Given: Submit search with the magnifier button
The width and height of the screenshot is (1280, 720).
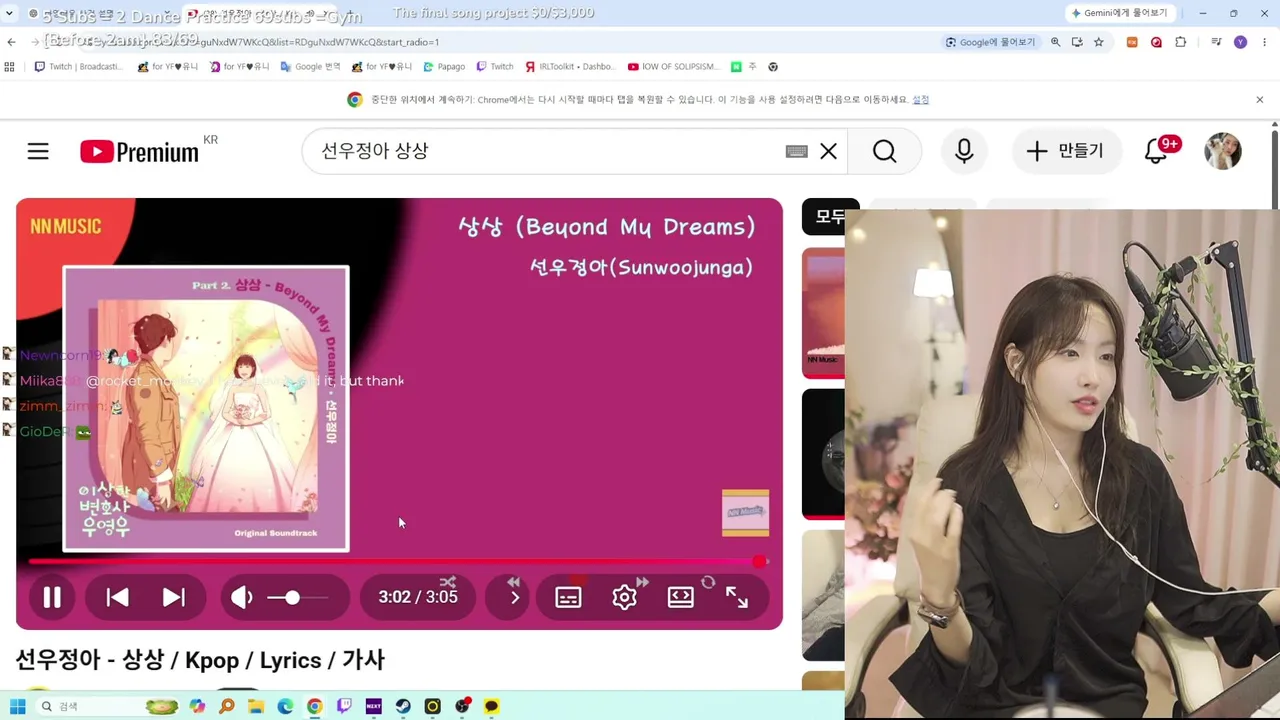Looking at the screenshot, I should tap(885, 151).
